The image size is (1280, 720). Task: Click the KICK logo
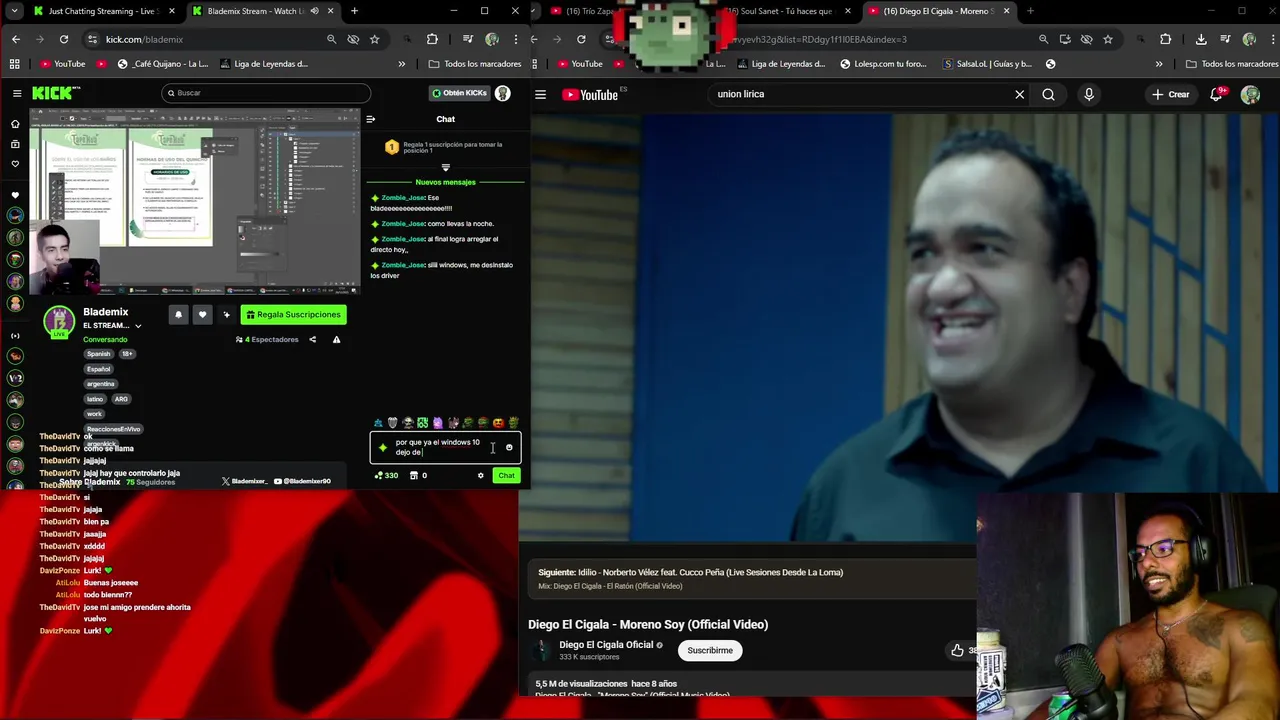tap(55, 93)
